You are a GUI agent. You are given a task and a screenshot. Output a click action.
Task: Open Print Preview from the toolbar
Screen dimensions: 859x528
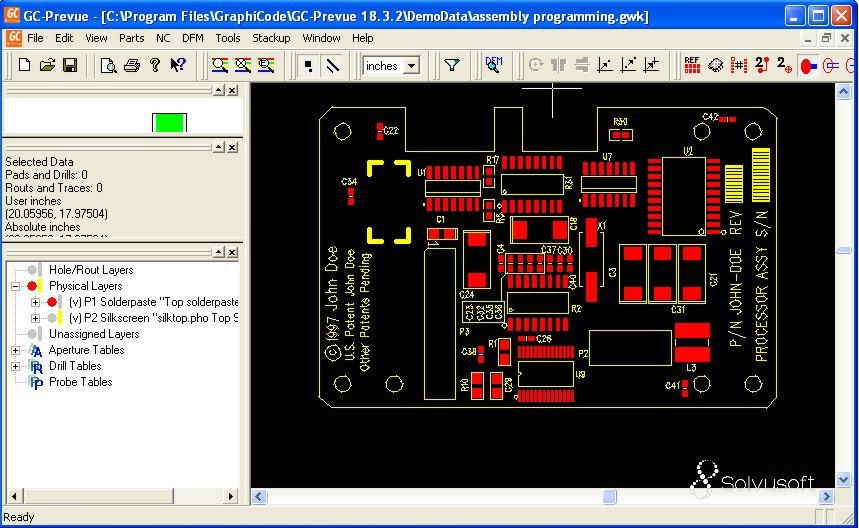pos(108,65)
